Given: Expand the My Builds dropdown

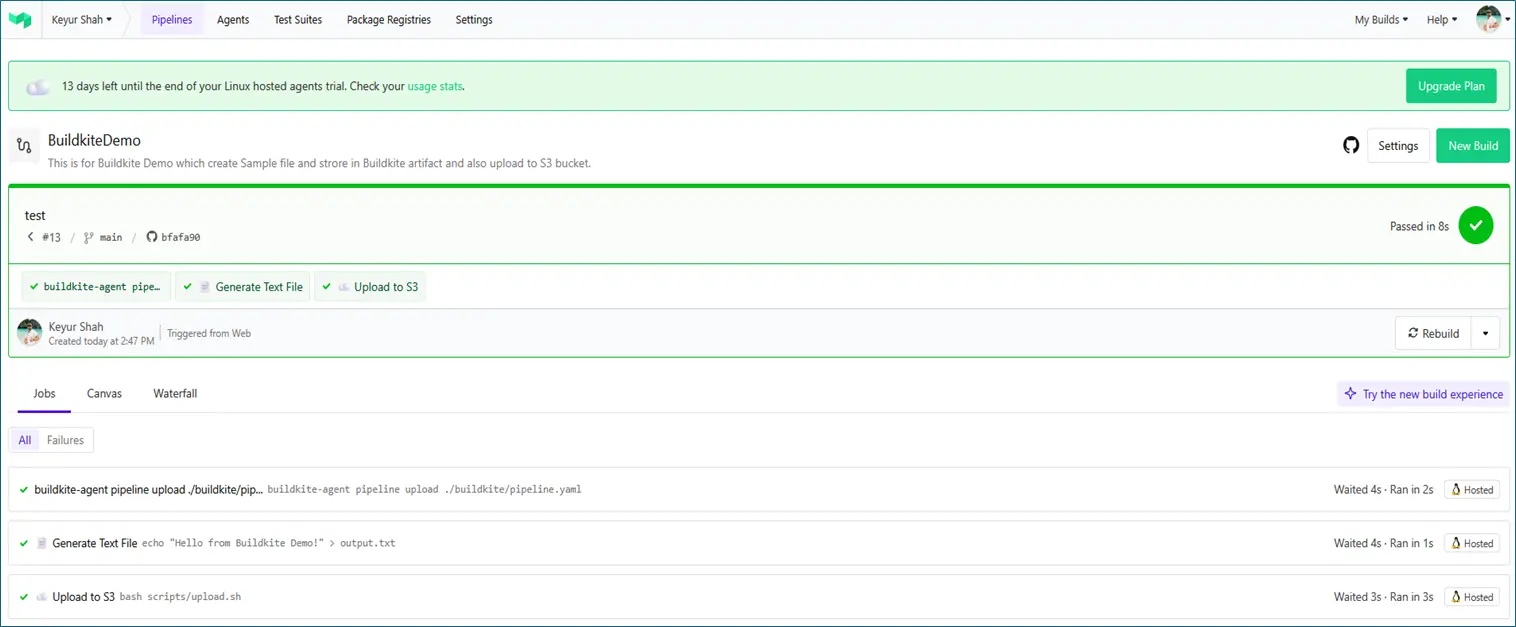Looking at the screenshot, I should [1381, 20].
